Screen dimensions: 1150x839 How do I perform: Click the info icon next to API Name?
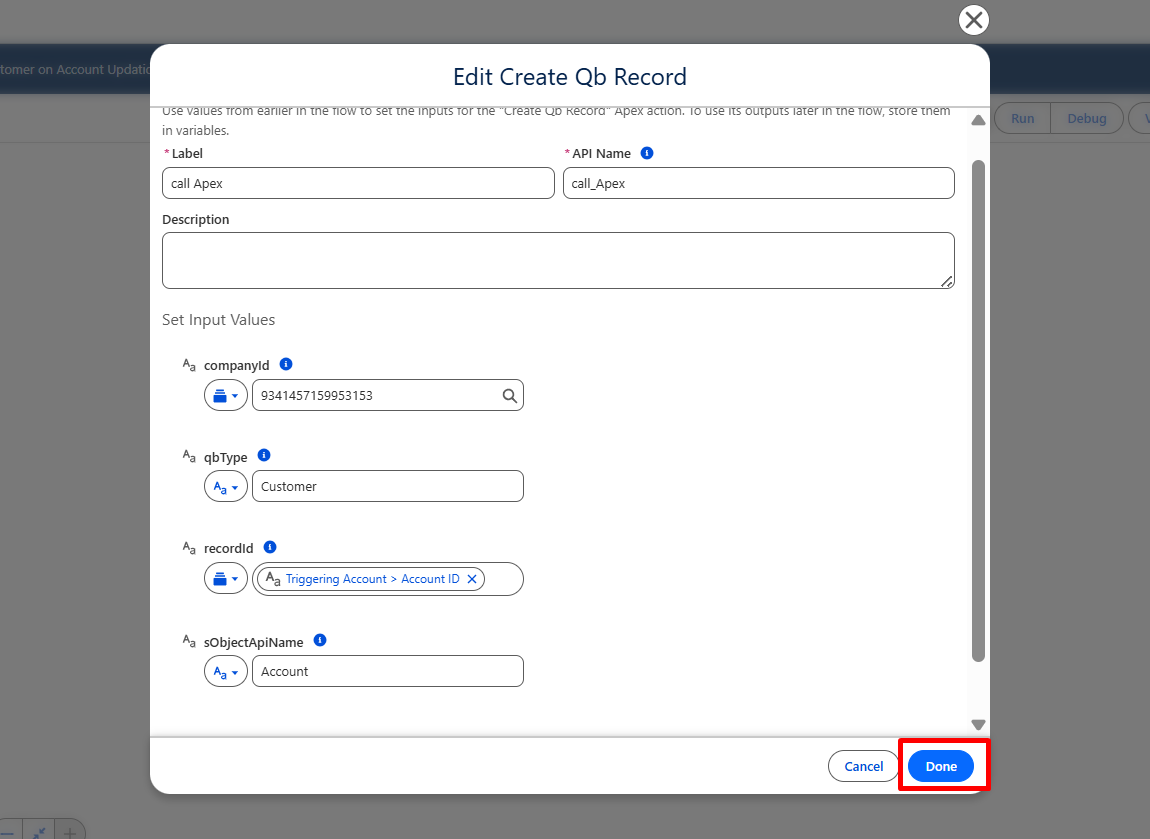(647, 153)
